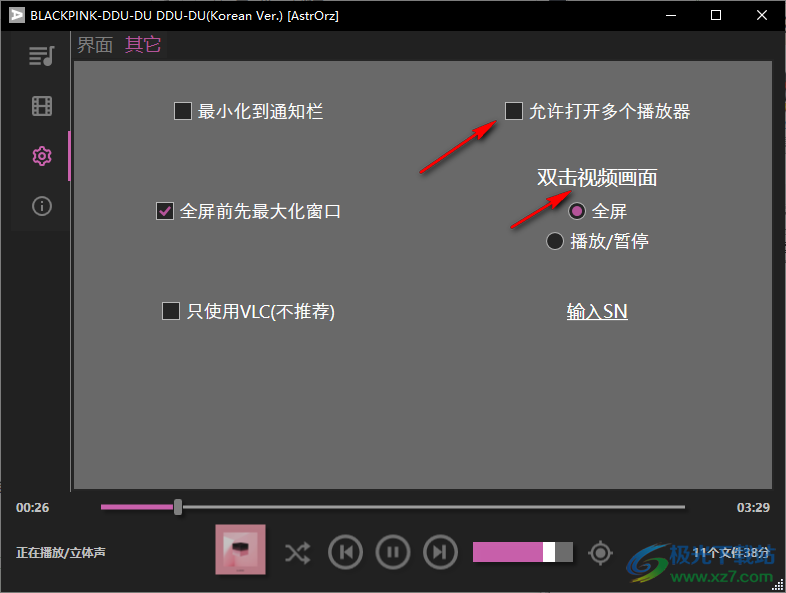Click the total duration 03:29

click(753, 507)
